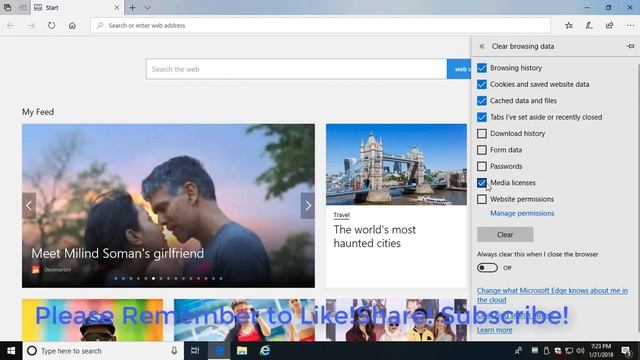
Task: Click the address bar
Action: 320,25
